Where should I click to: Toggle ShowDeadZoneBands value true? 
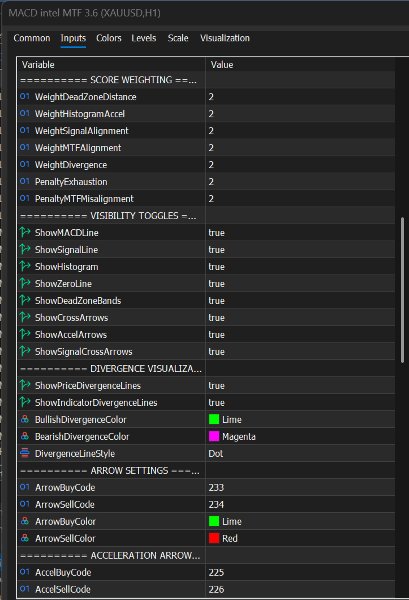(300, 301)
